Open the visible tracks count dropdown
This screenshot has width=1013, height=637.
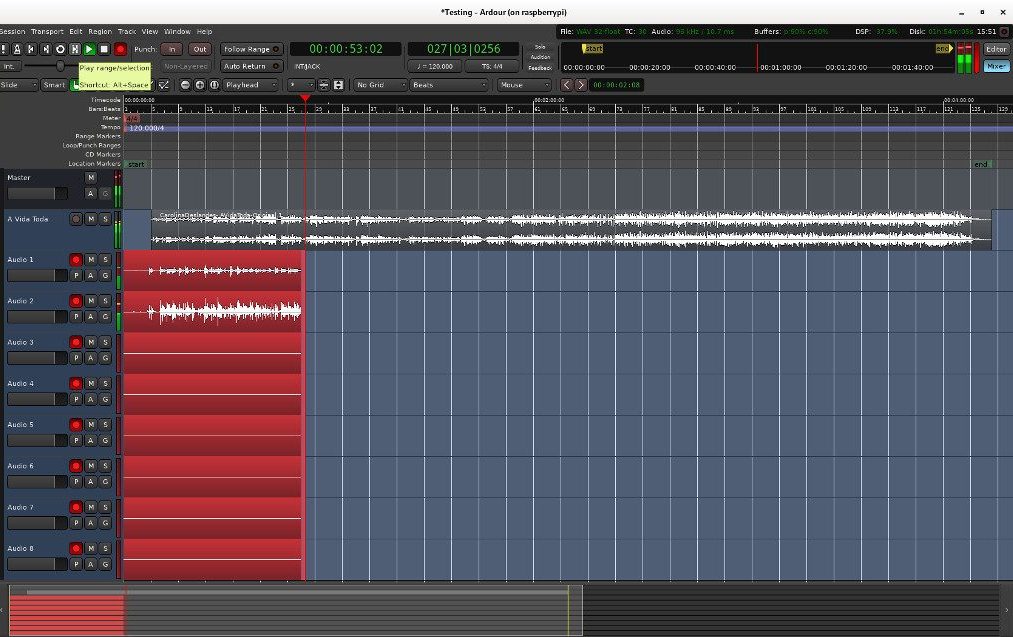(300, 85)
